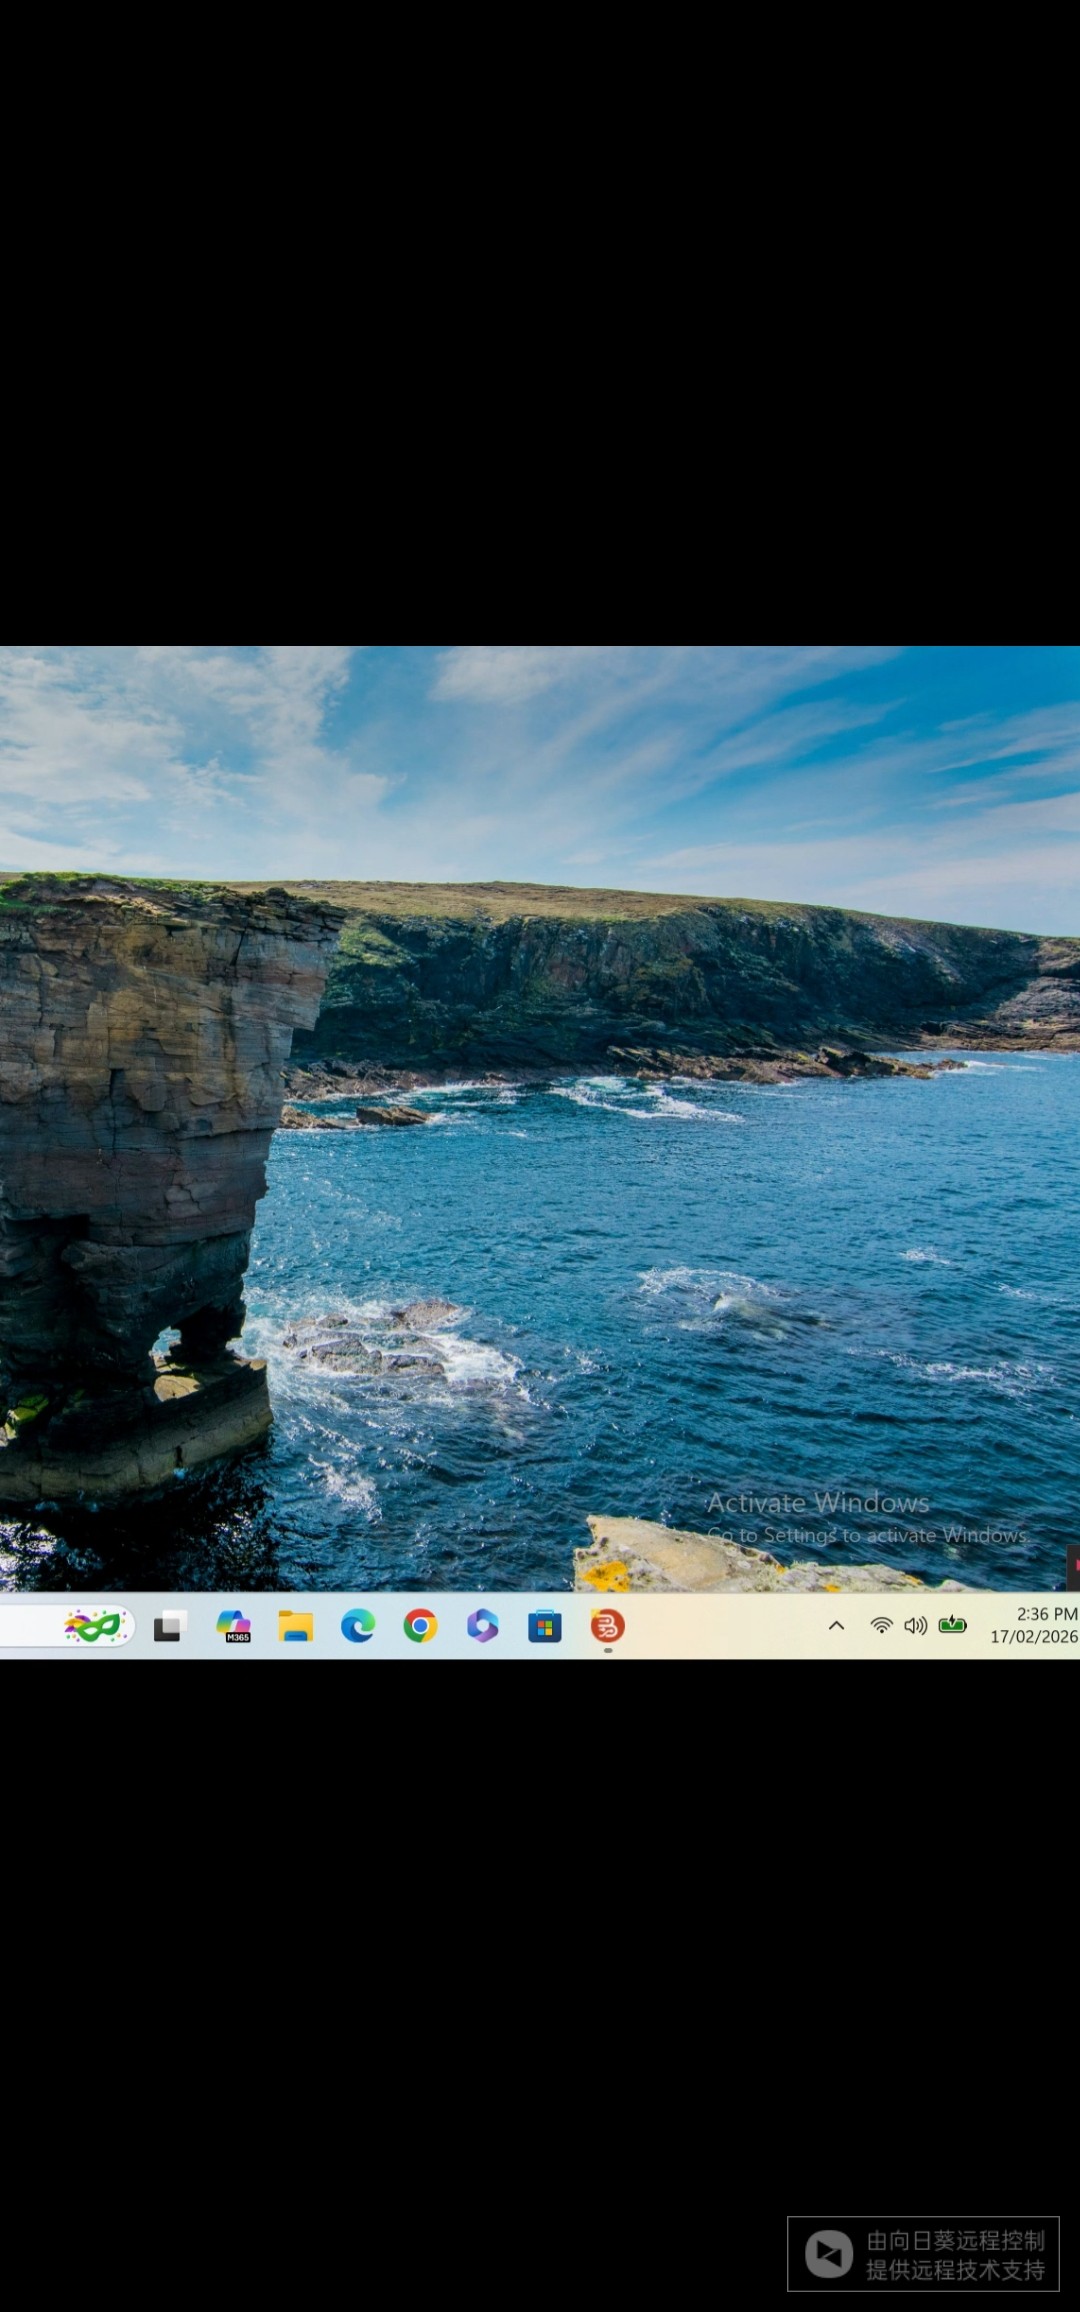Screen dimensions: 1080x2312
Task: Launch Microsoft Edge browser
Action: [358, 1627]
